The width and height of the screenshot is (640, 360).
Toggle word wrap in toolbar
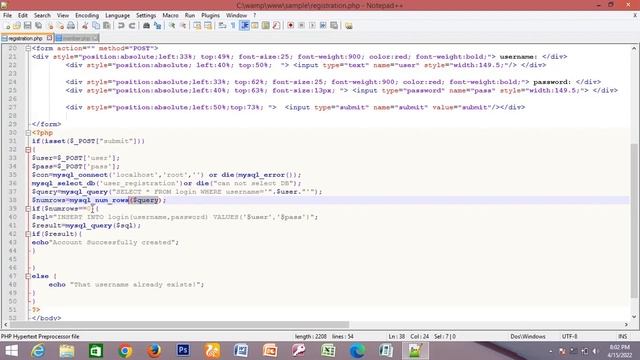pos(222,26)
